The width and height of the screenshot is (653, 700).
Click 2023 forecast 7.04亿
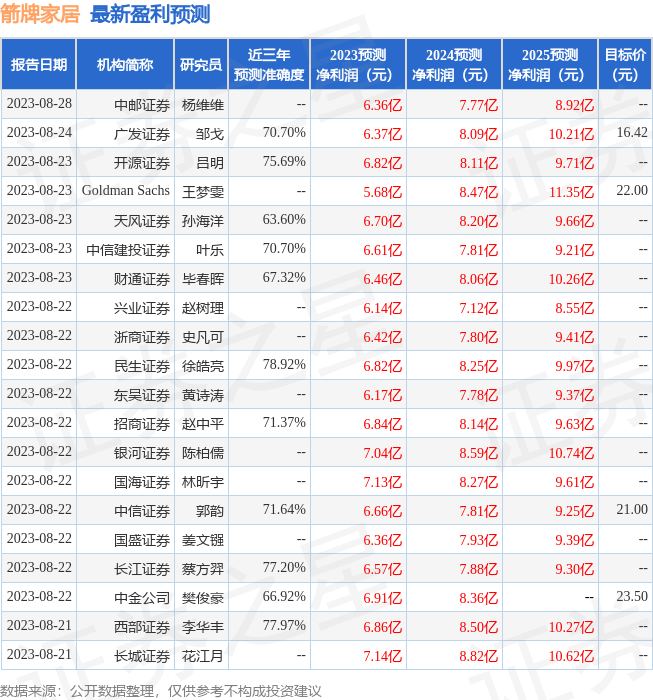pos(383,454)
